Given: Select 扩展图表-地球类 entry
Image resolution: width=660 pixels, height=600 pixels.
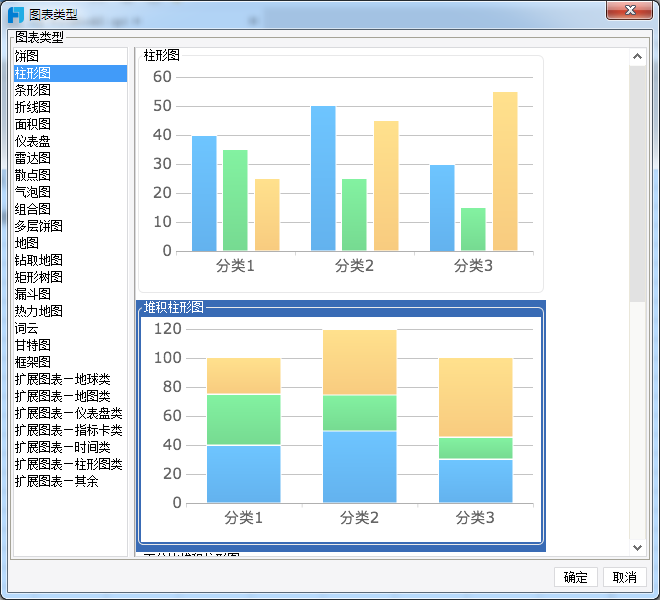Looking at the screenshot, I should tap(70, 379).
